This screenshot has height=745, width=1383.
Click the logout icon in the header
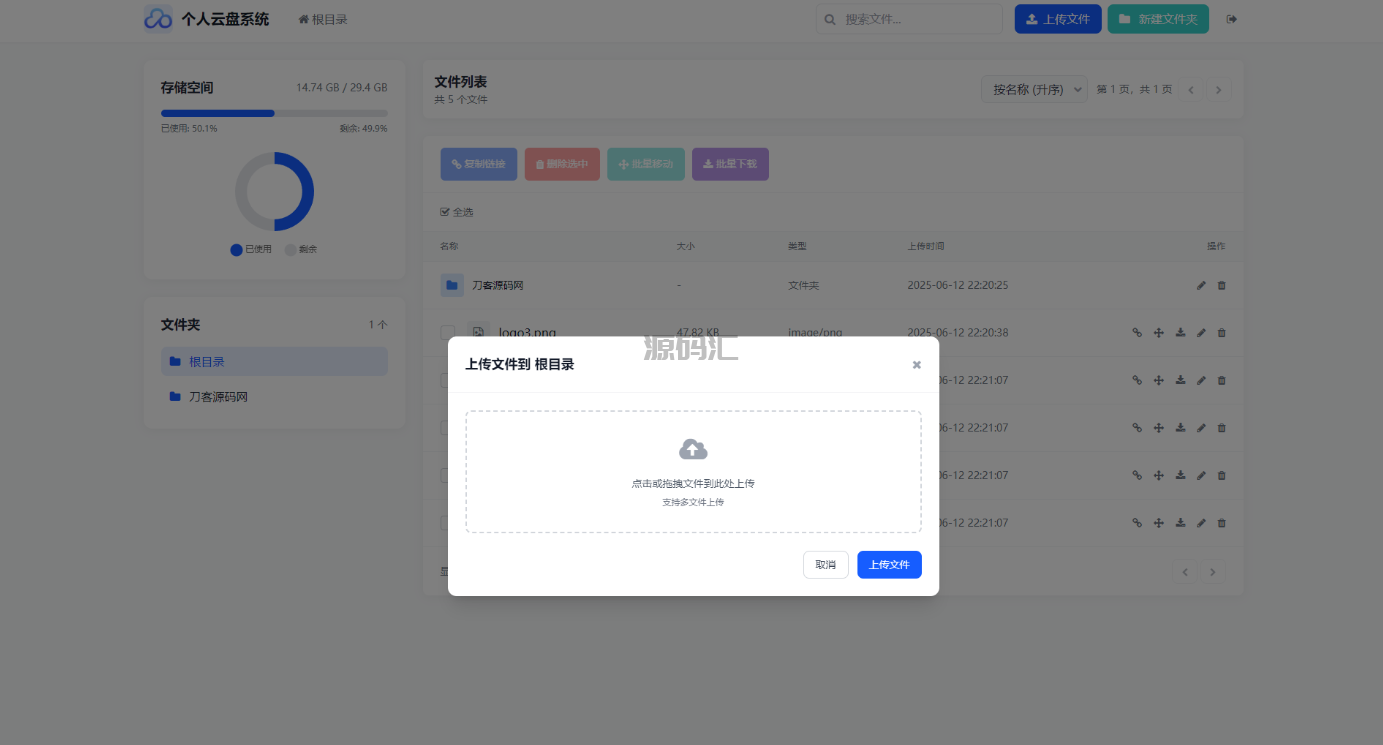[x=1232, y=19]
